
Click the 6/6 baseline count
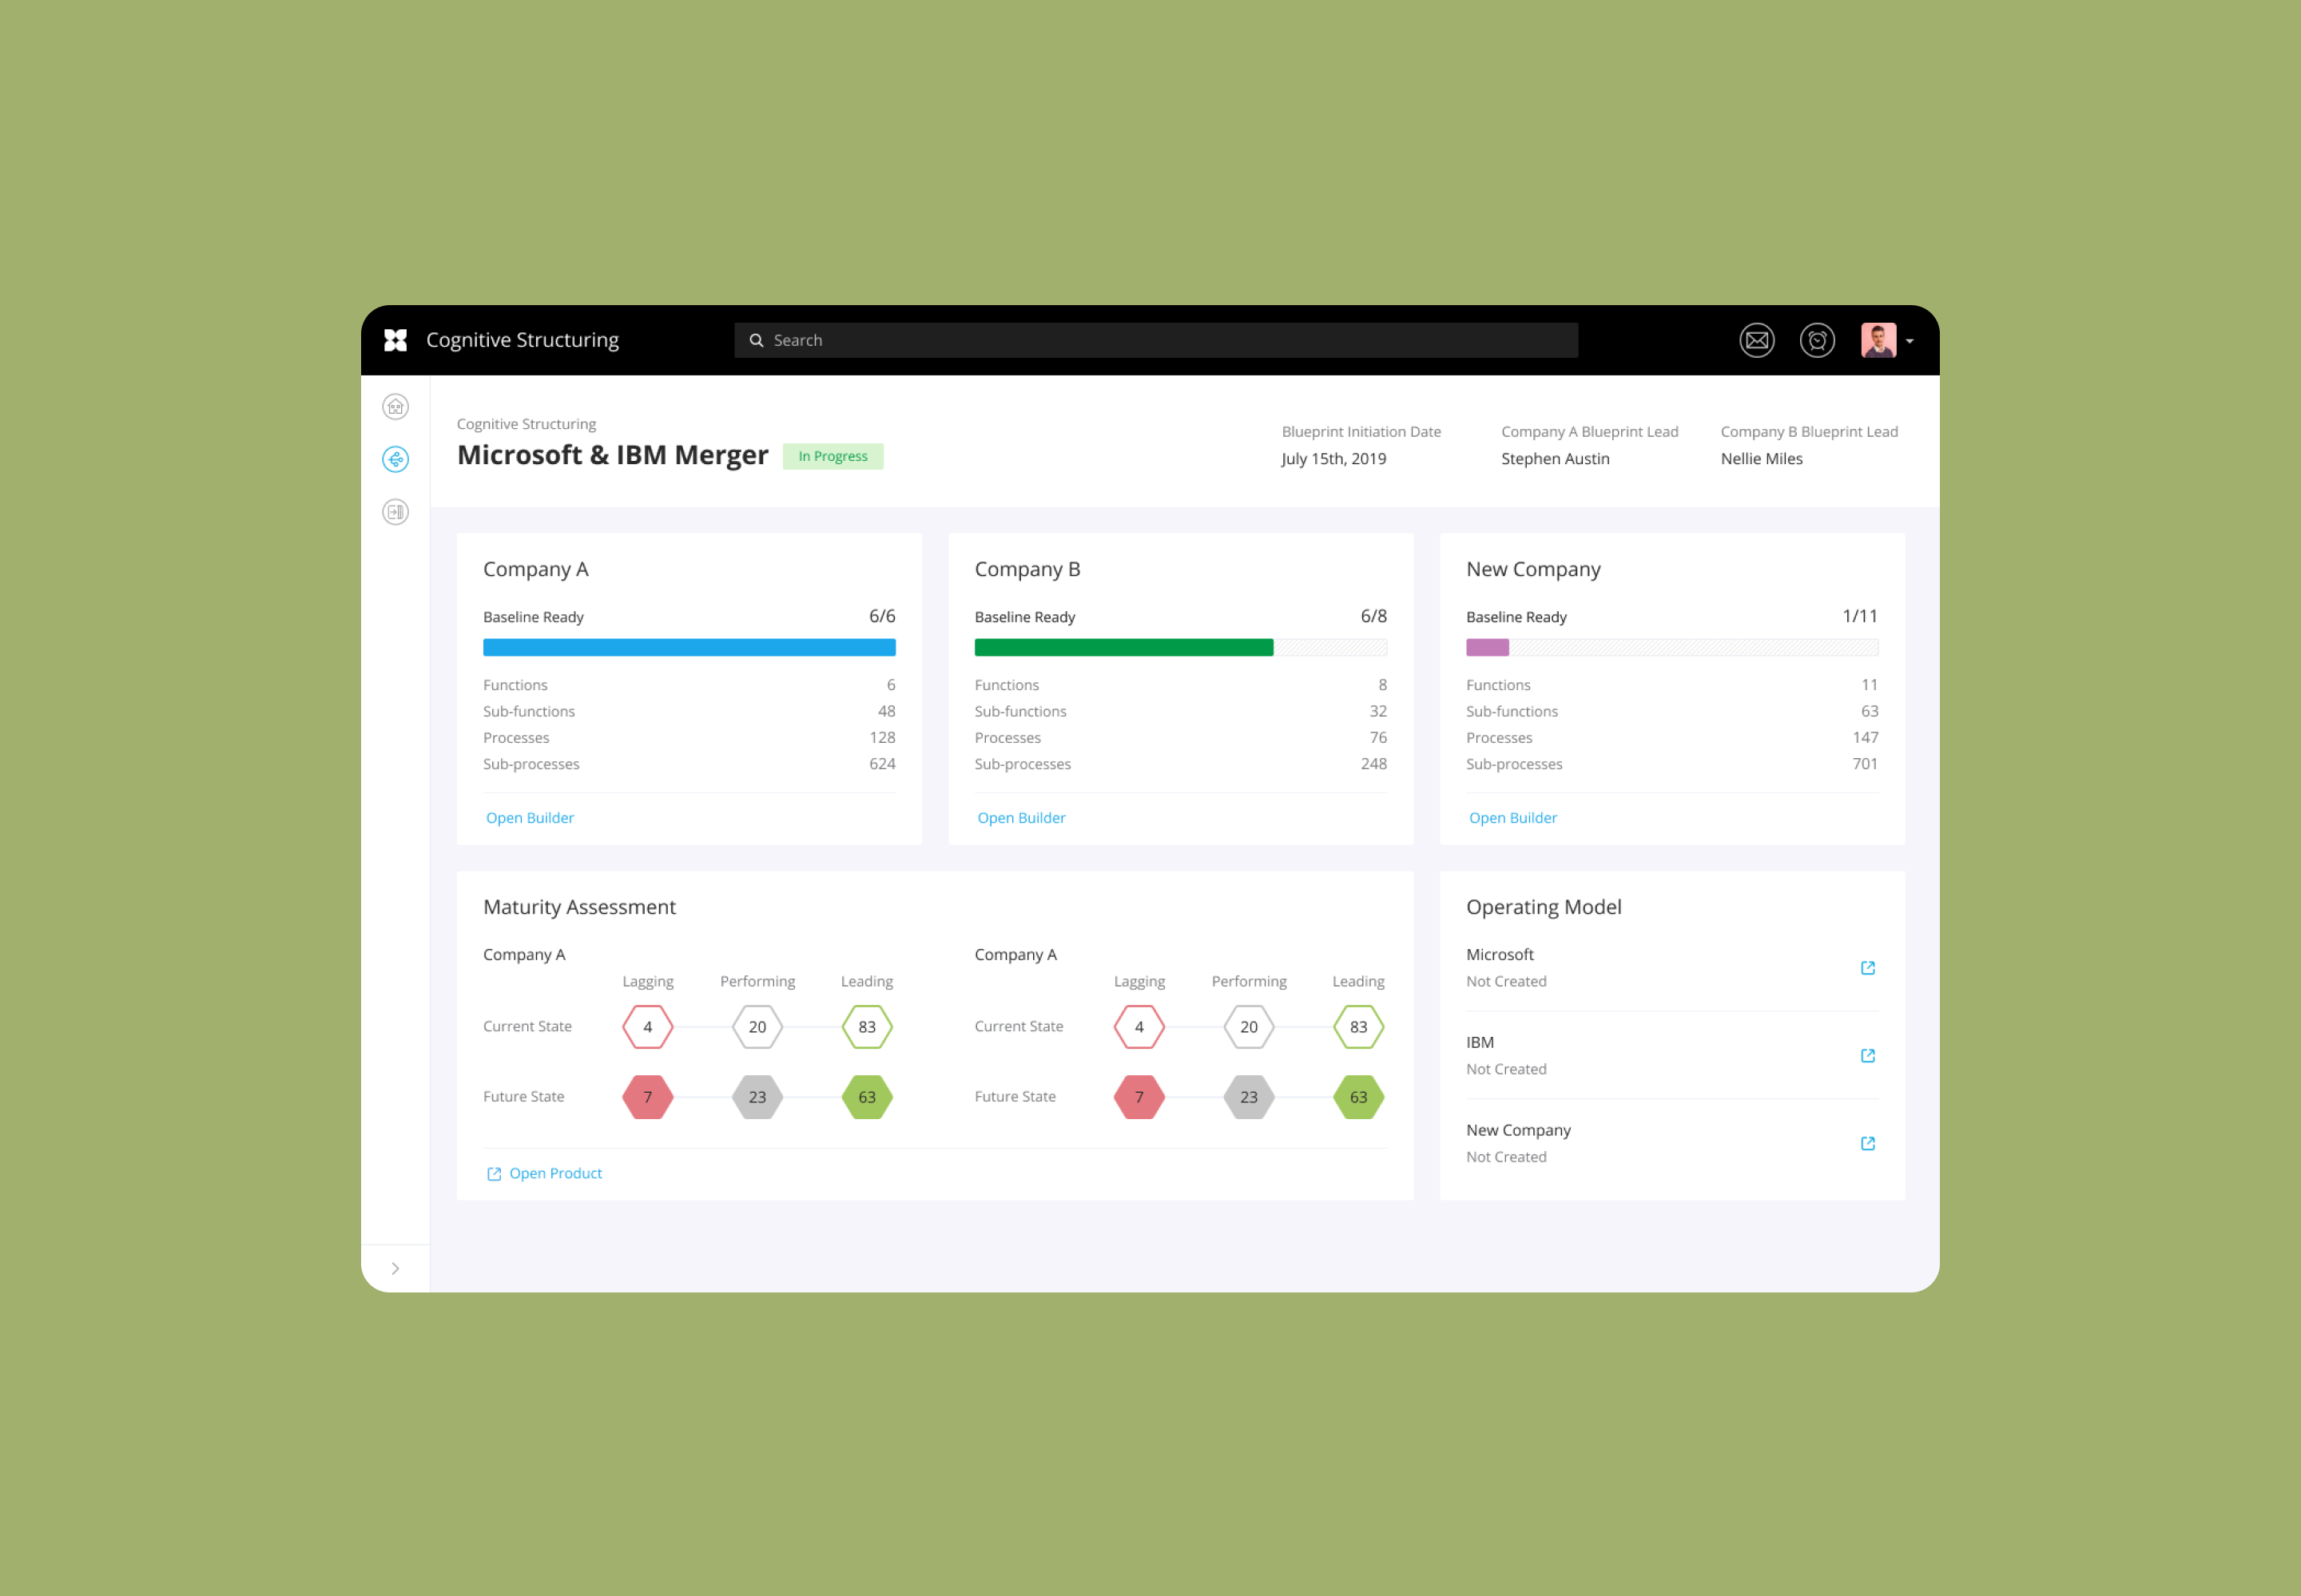[x=882, y=616]
